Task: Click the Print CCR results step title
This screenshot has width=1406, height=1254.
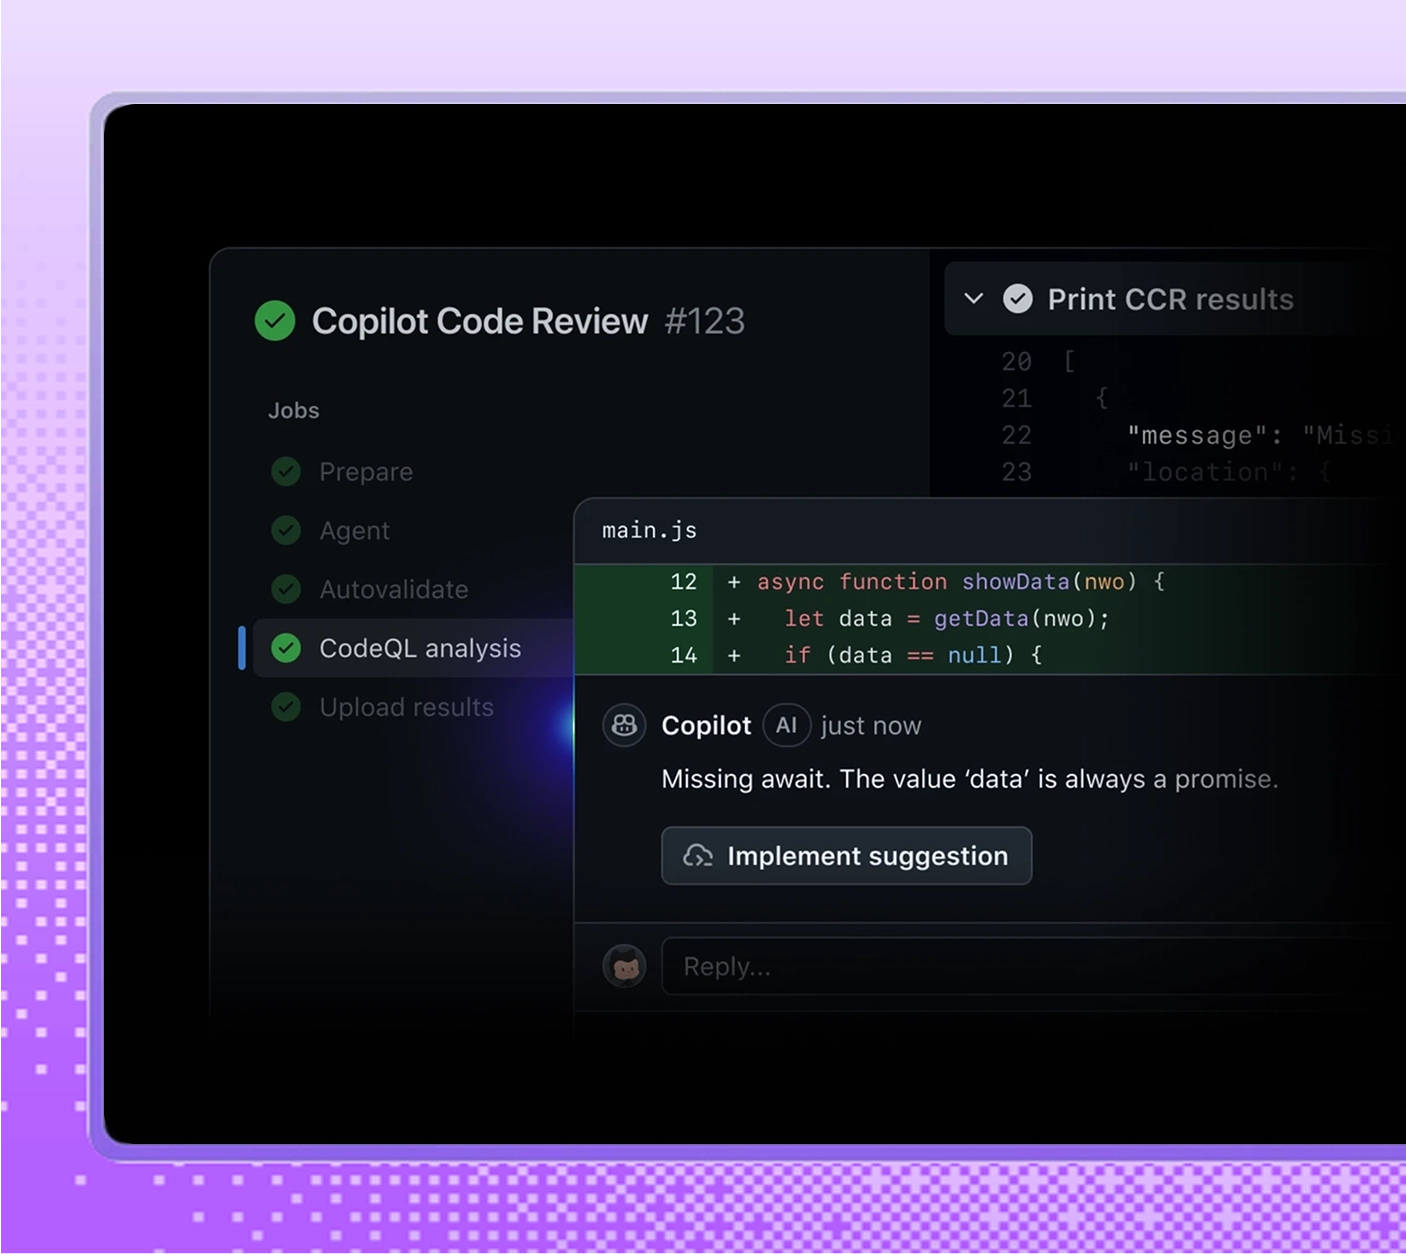Action: 1171,299
